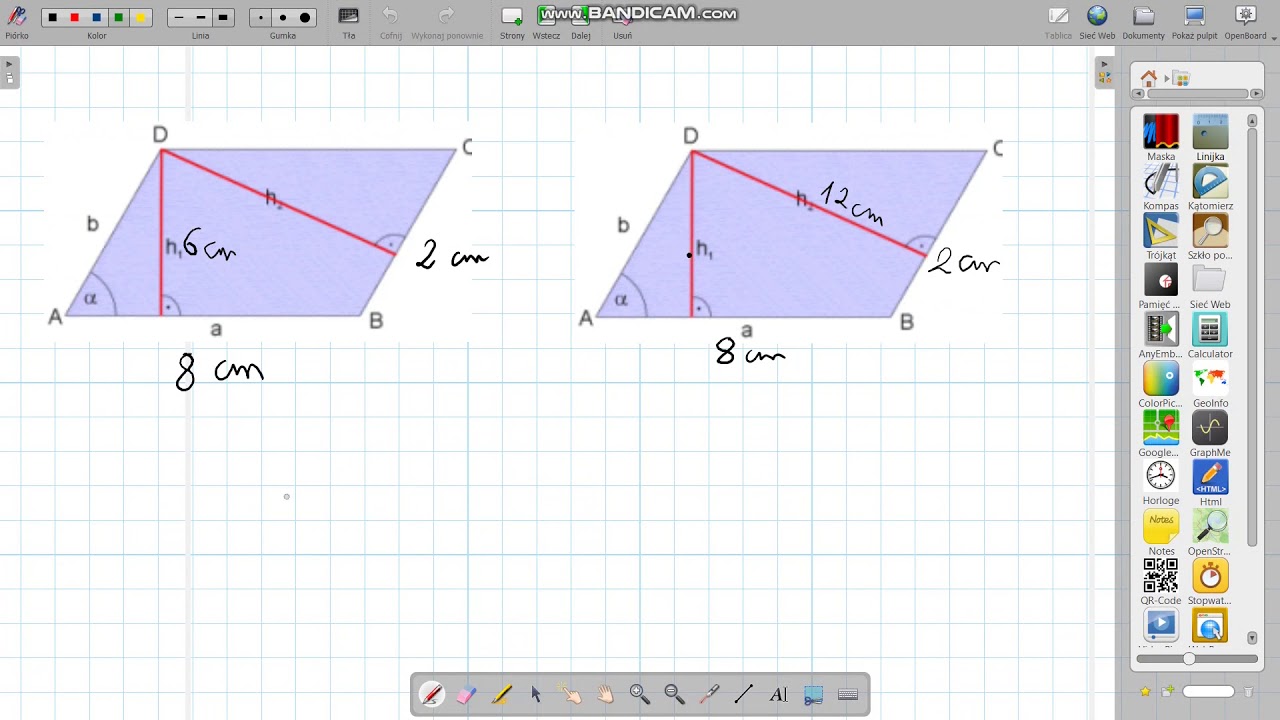Image resolution: width=1280 pixels, height=720 pixels.
Task: Select the Interact with items pointing hand
Action: (x=570, y=695)
